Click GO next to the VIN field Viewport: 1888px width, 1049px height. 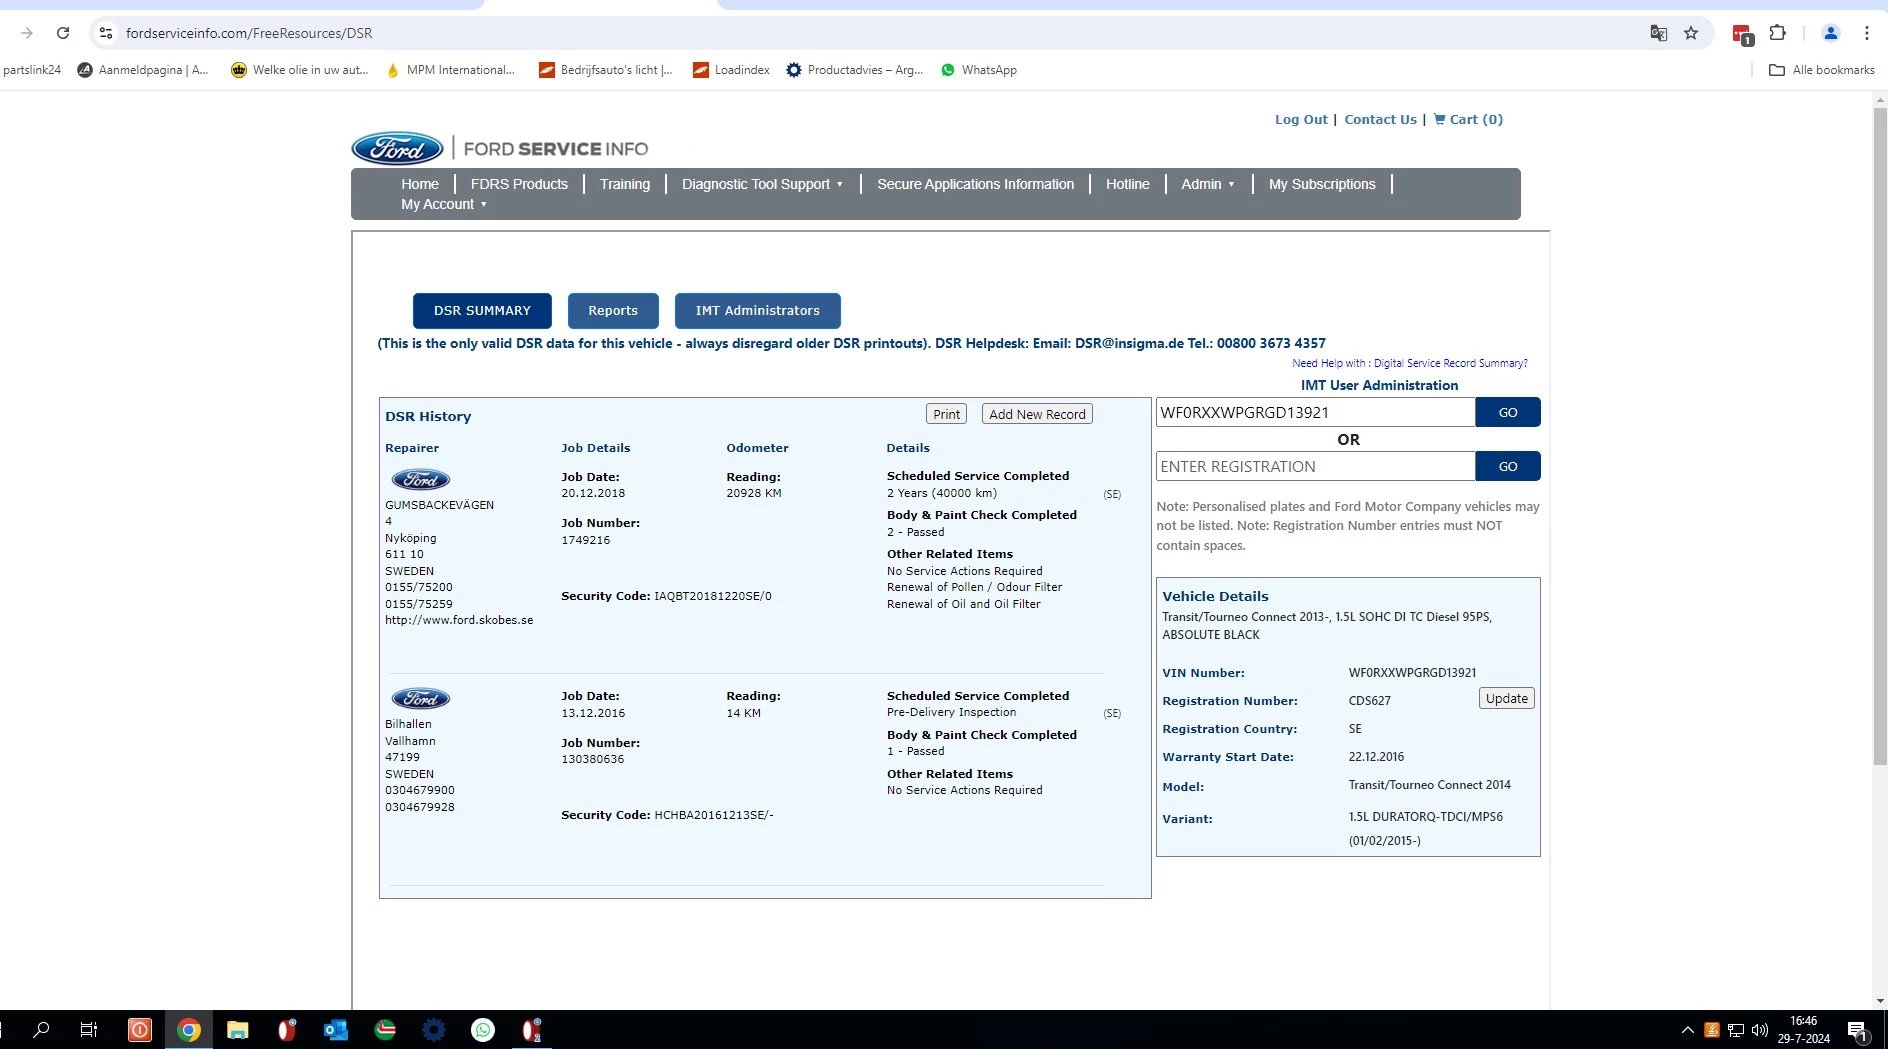coord(1508,412)
